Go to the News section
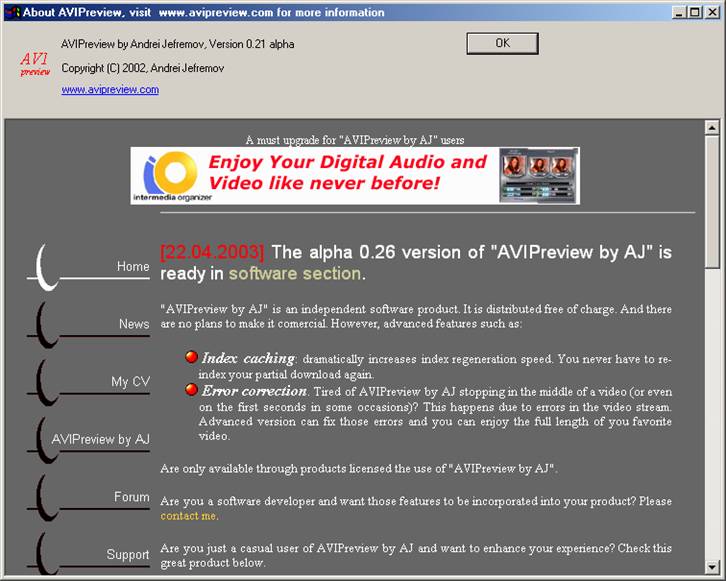 (x=133, y=324)
